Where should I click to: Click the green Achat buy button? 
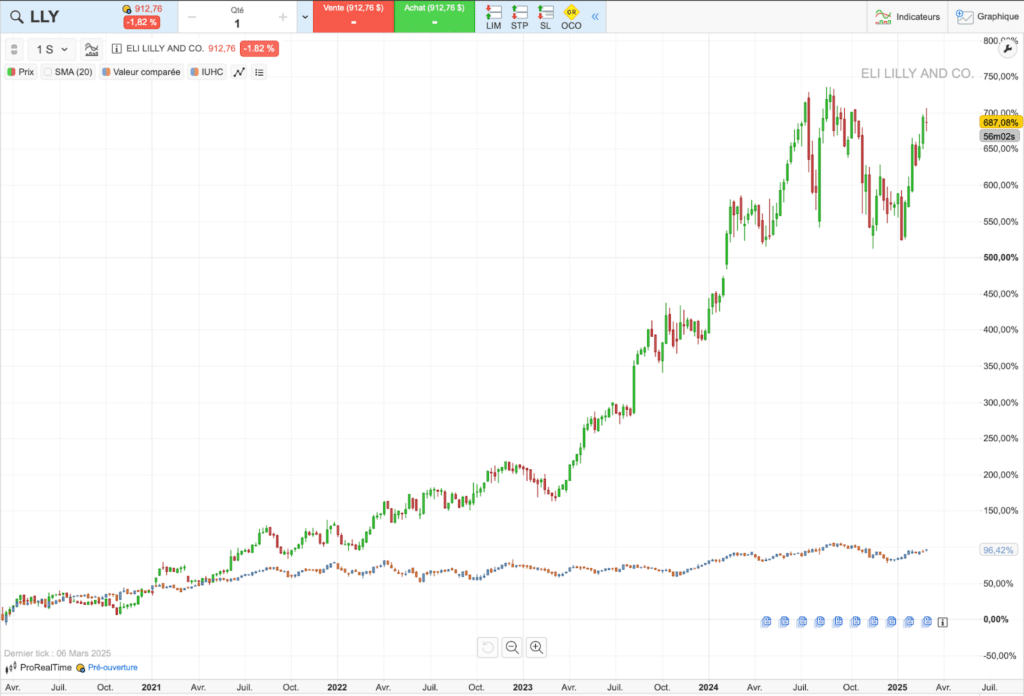[434, 16]
